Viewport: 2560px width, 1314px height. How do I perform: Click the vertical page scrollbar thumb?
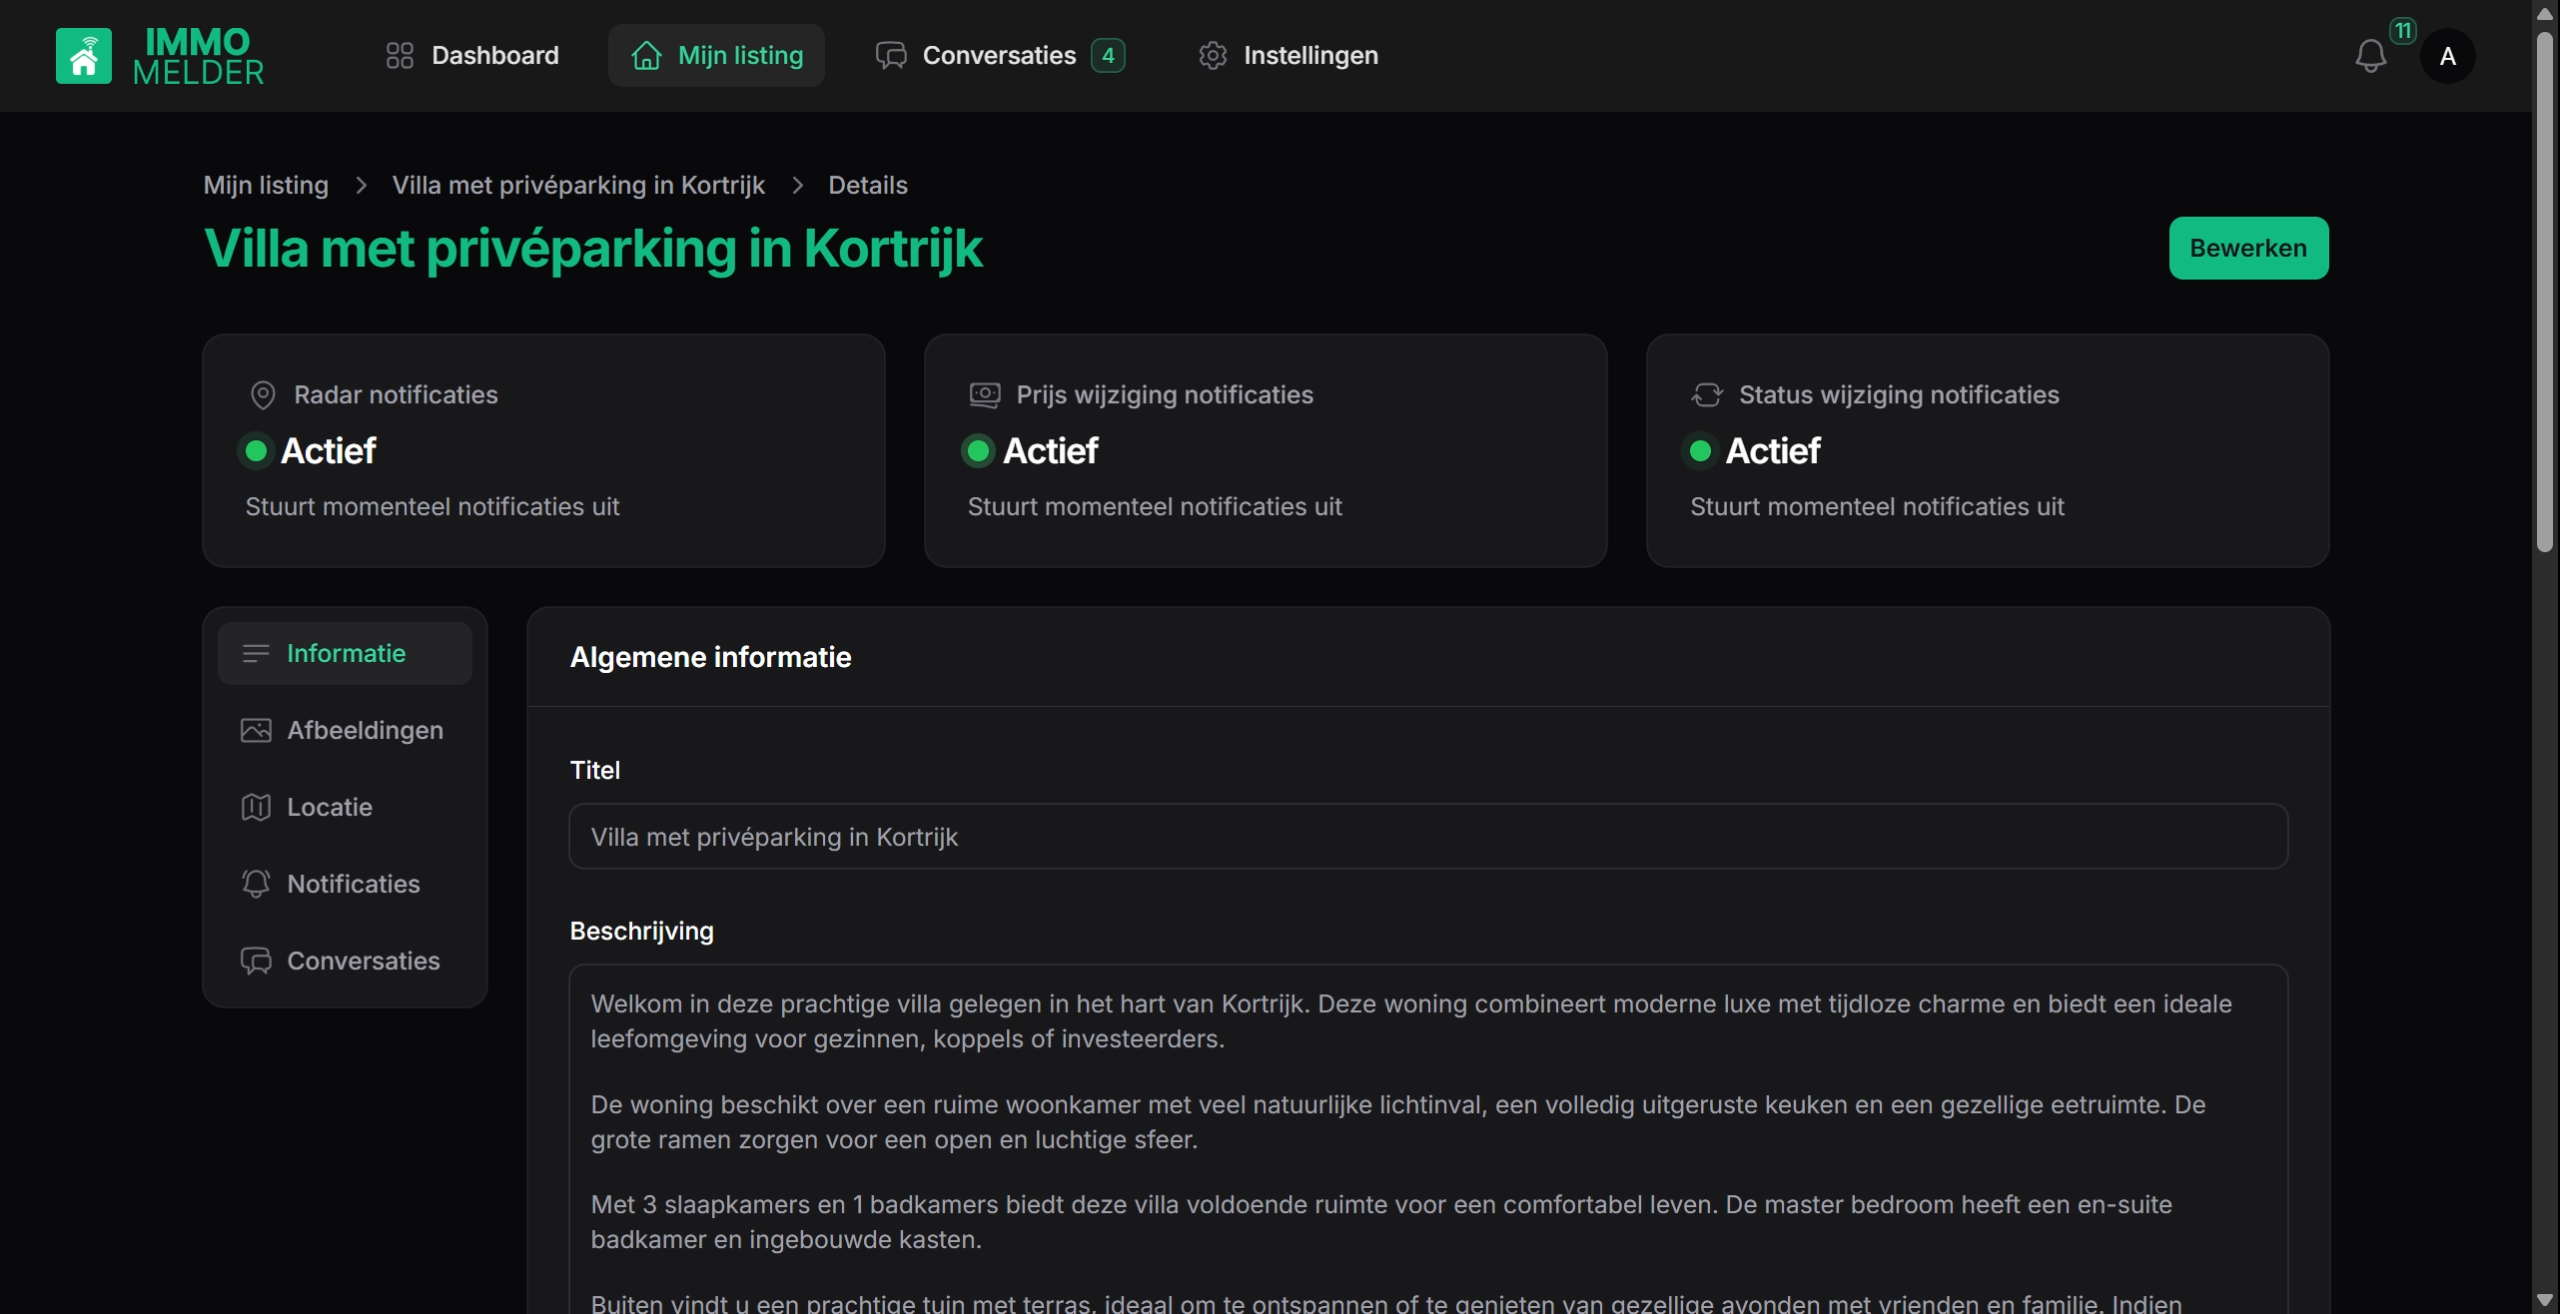tap(2544, 290)
